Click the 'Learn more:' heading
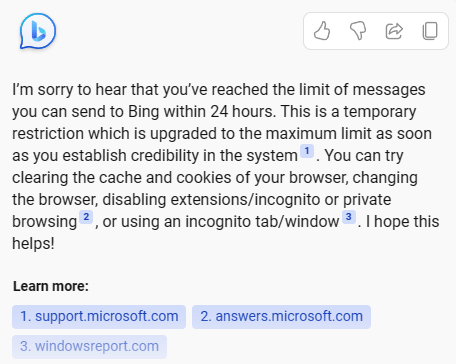 [51, 286]
